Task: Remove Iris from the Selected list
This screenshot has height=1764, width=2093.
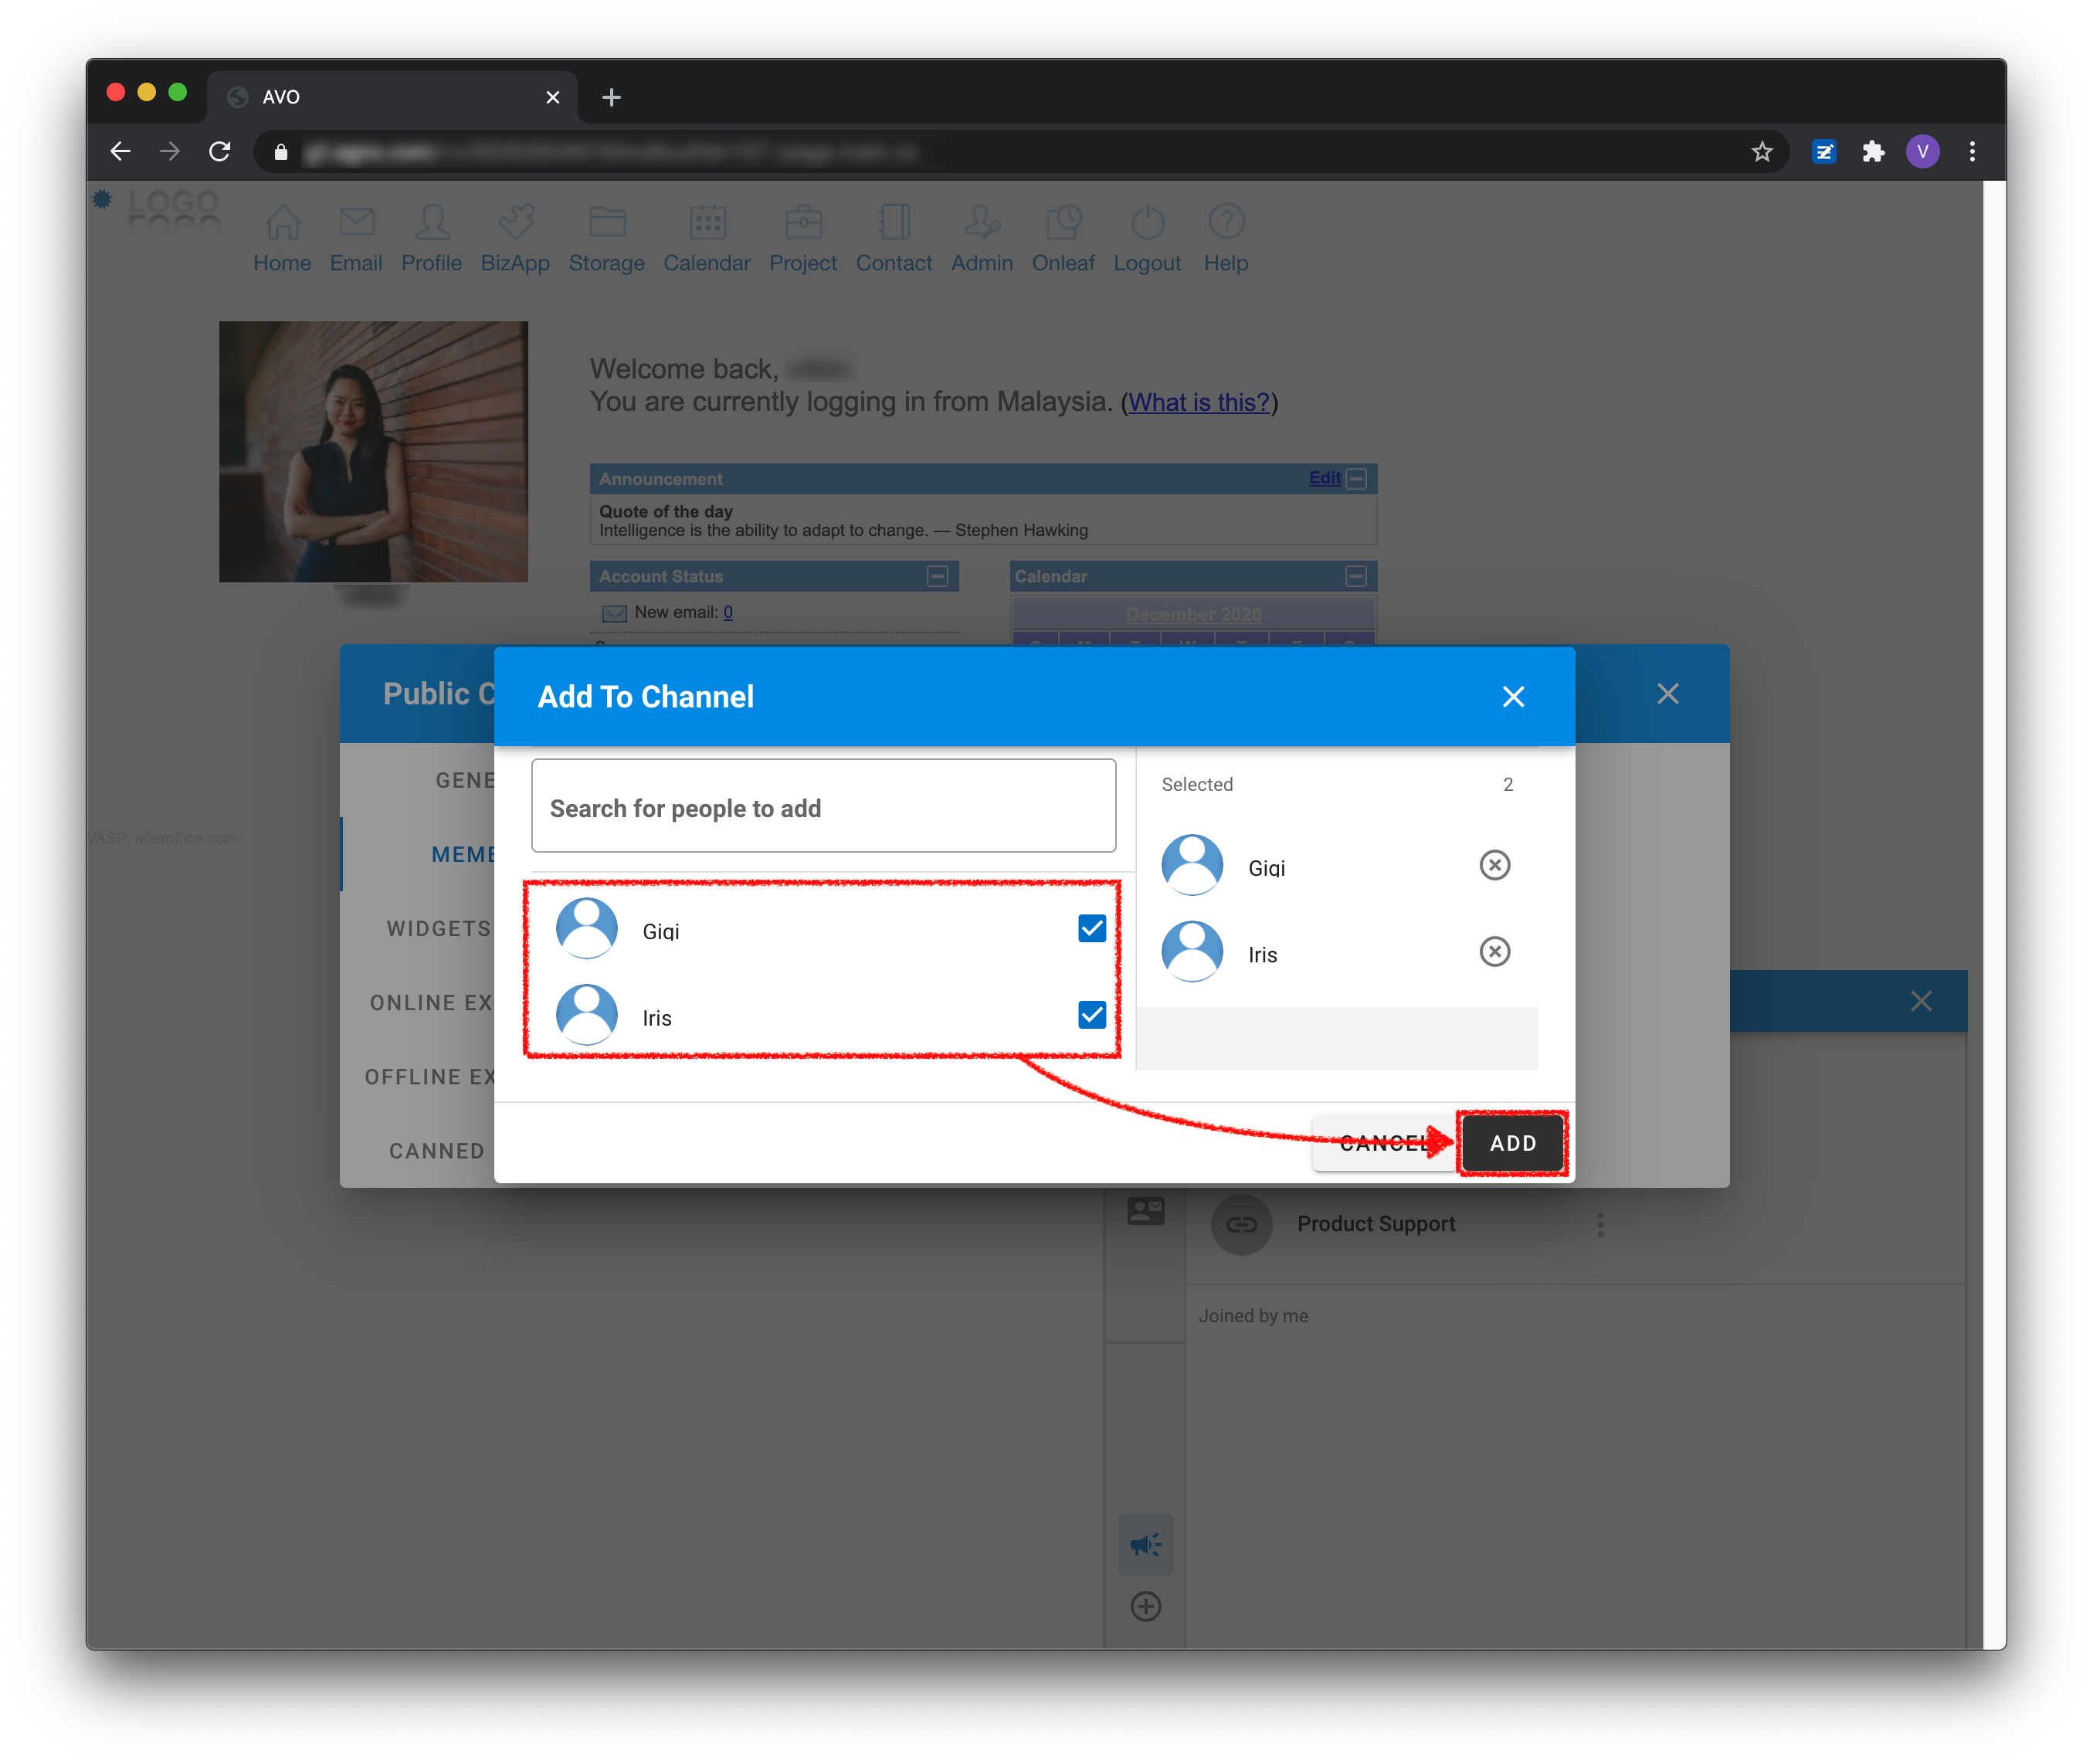Action: [1494, 951]
